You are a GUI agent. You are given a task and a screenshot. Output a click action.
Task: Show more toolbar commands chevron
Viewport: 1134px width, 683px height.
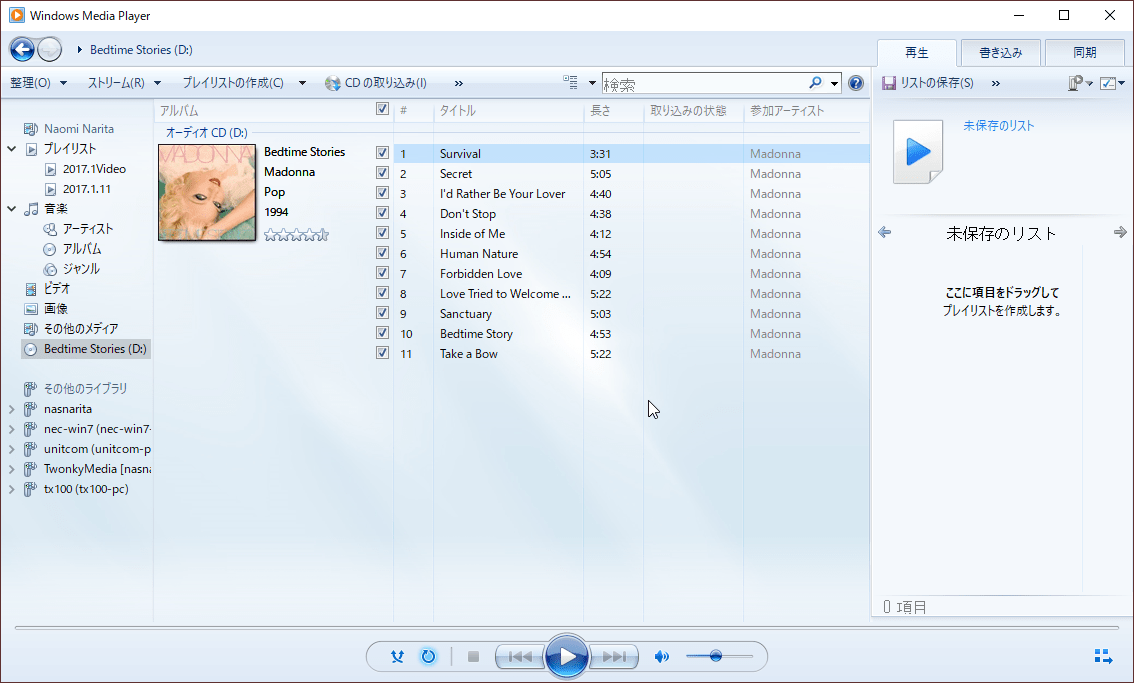[459, 83]
